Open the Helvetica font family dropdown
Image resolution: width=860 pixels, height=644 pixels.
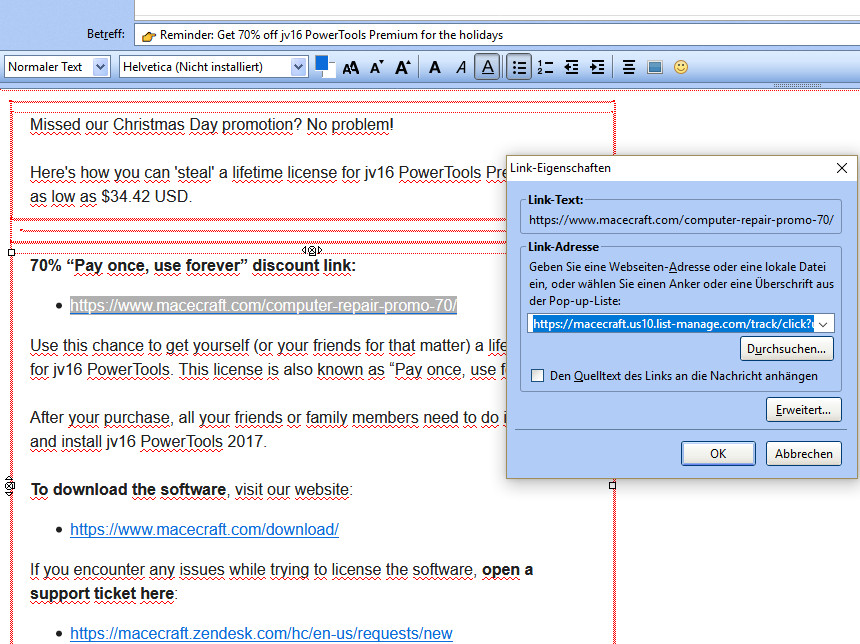tap(213, 67)
